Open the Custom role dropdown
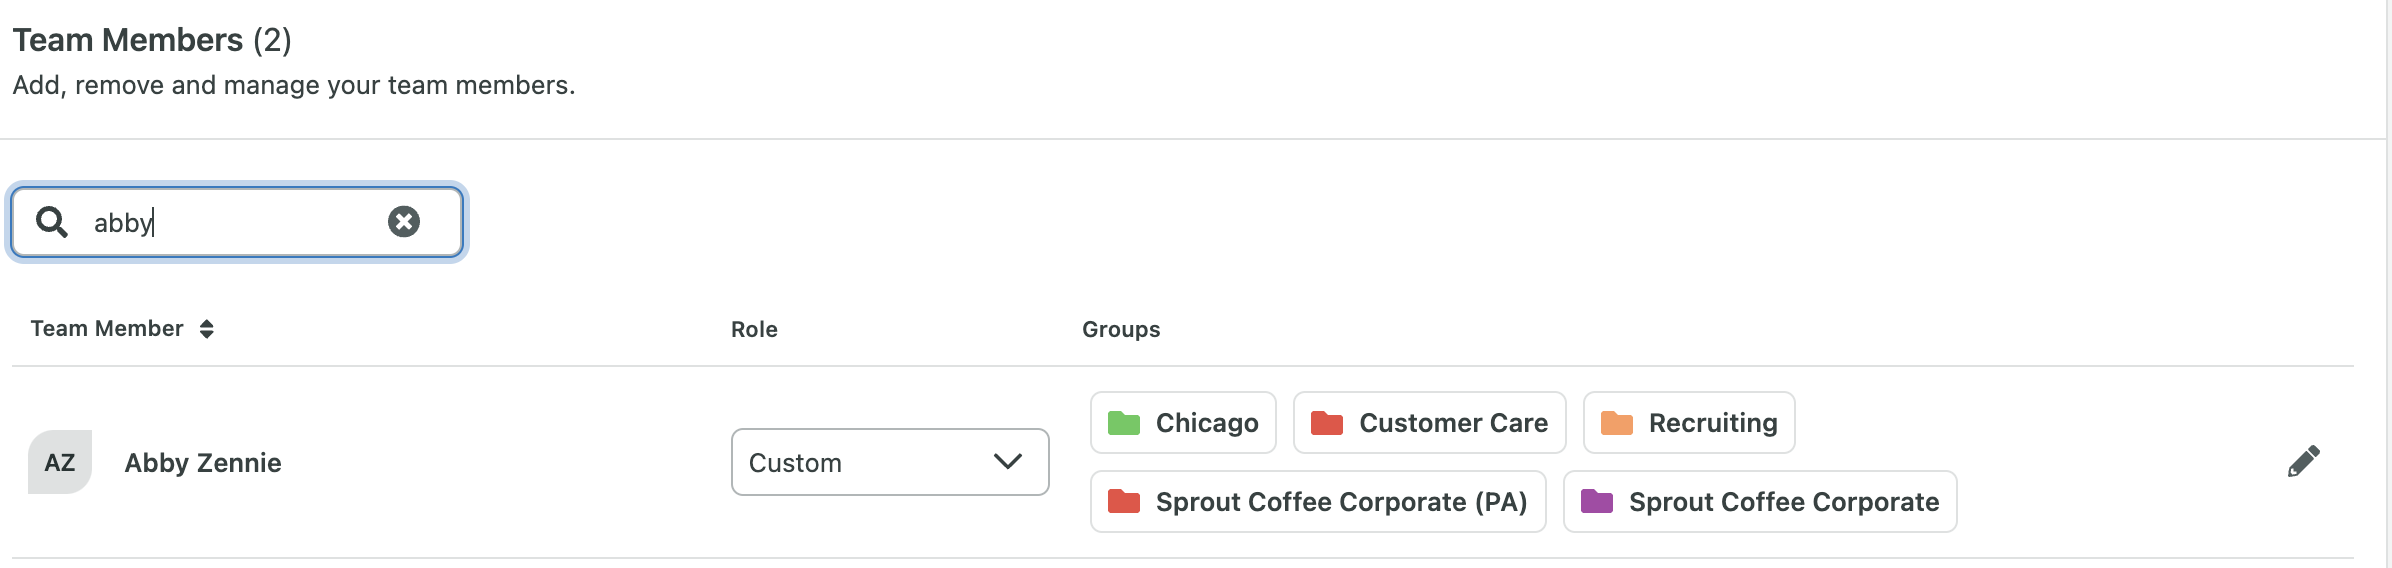This screenshot has height=568, width=2392. 890,462
